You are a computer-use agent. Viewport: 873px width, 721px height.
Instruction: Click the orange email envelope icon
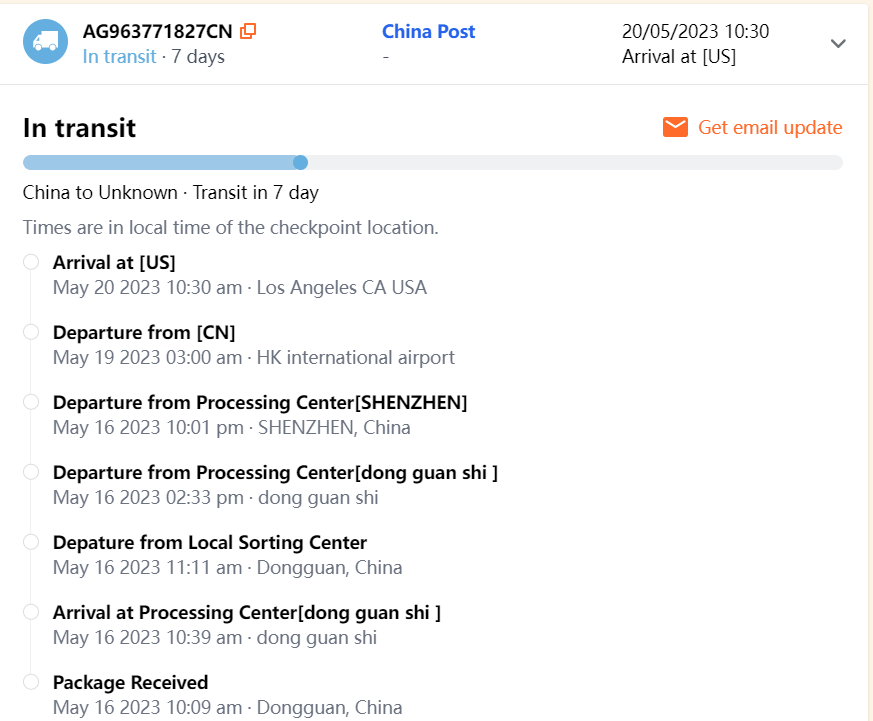coord(675,128)
